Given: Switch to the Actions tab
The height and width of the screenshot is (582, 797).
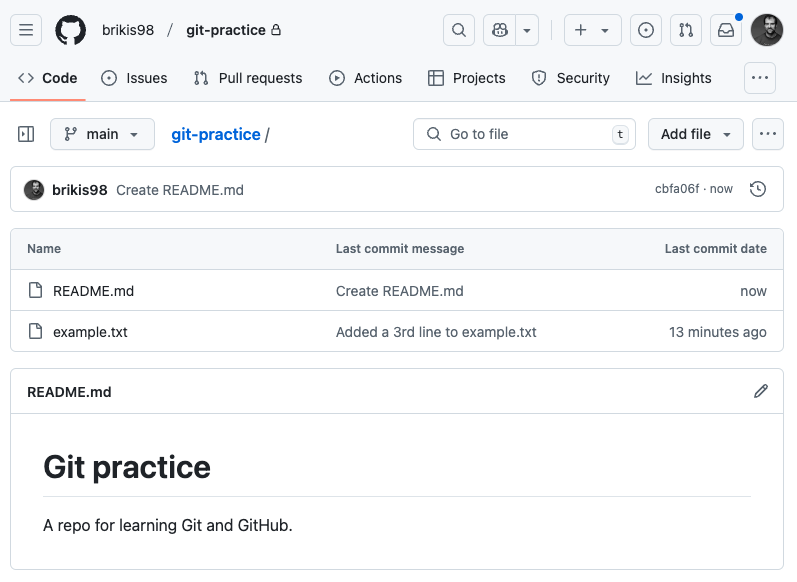Looking at the screenshot, I should click(365, 78).
